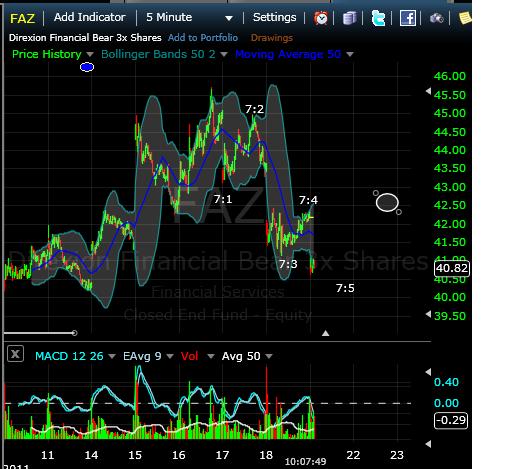512x469 pixels.
Task: Open Add Indicator menu
Action: tap(89, 17)
